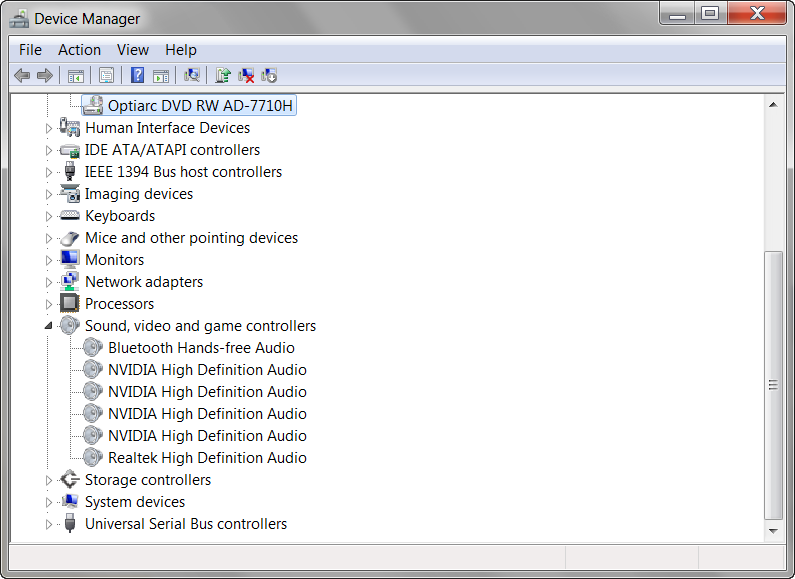
Task: Expand Universal Serial Bus controllers node
Action: point(49,524)
